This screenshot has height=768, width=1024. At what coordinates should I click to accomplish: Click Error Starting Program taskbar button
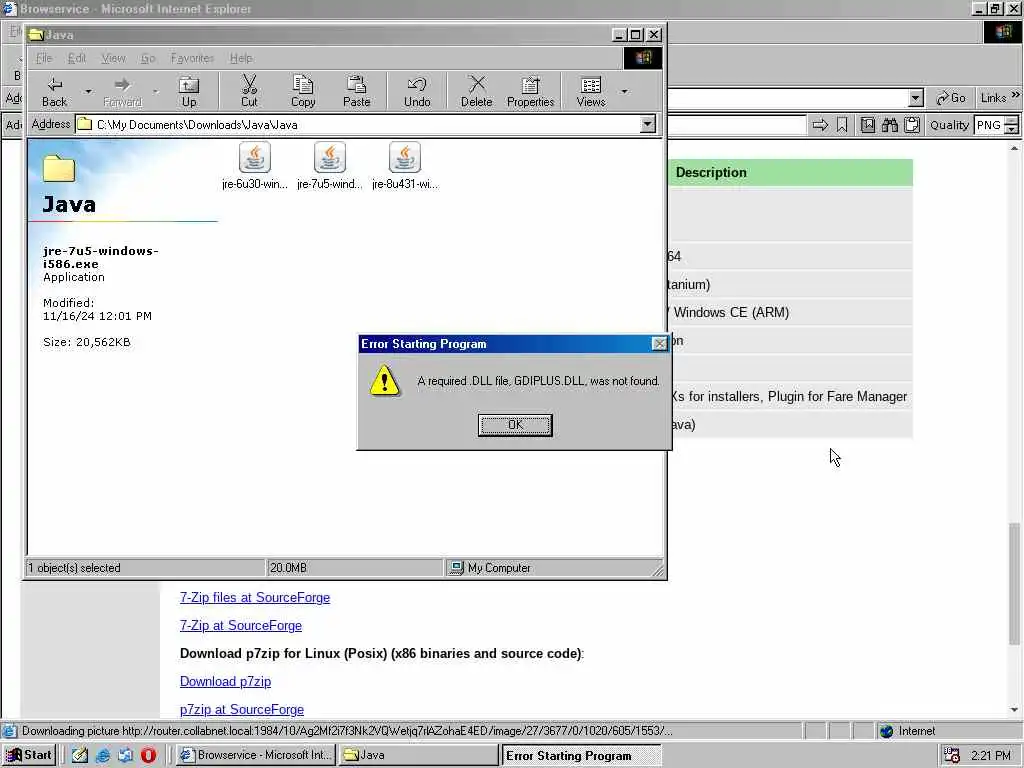coord(581,756)
